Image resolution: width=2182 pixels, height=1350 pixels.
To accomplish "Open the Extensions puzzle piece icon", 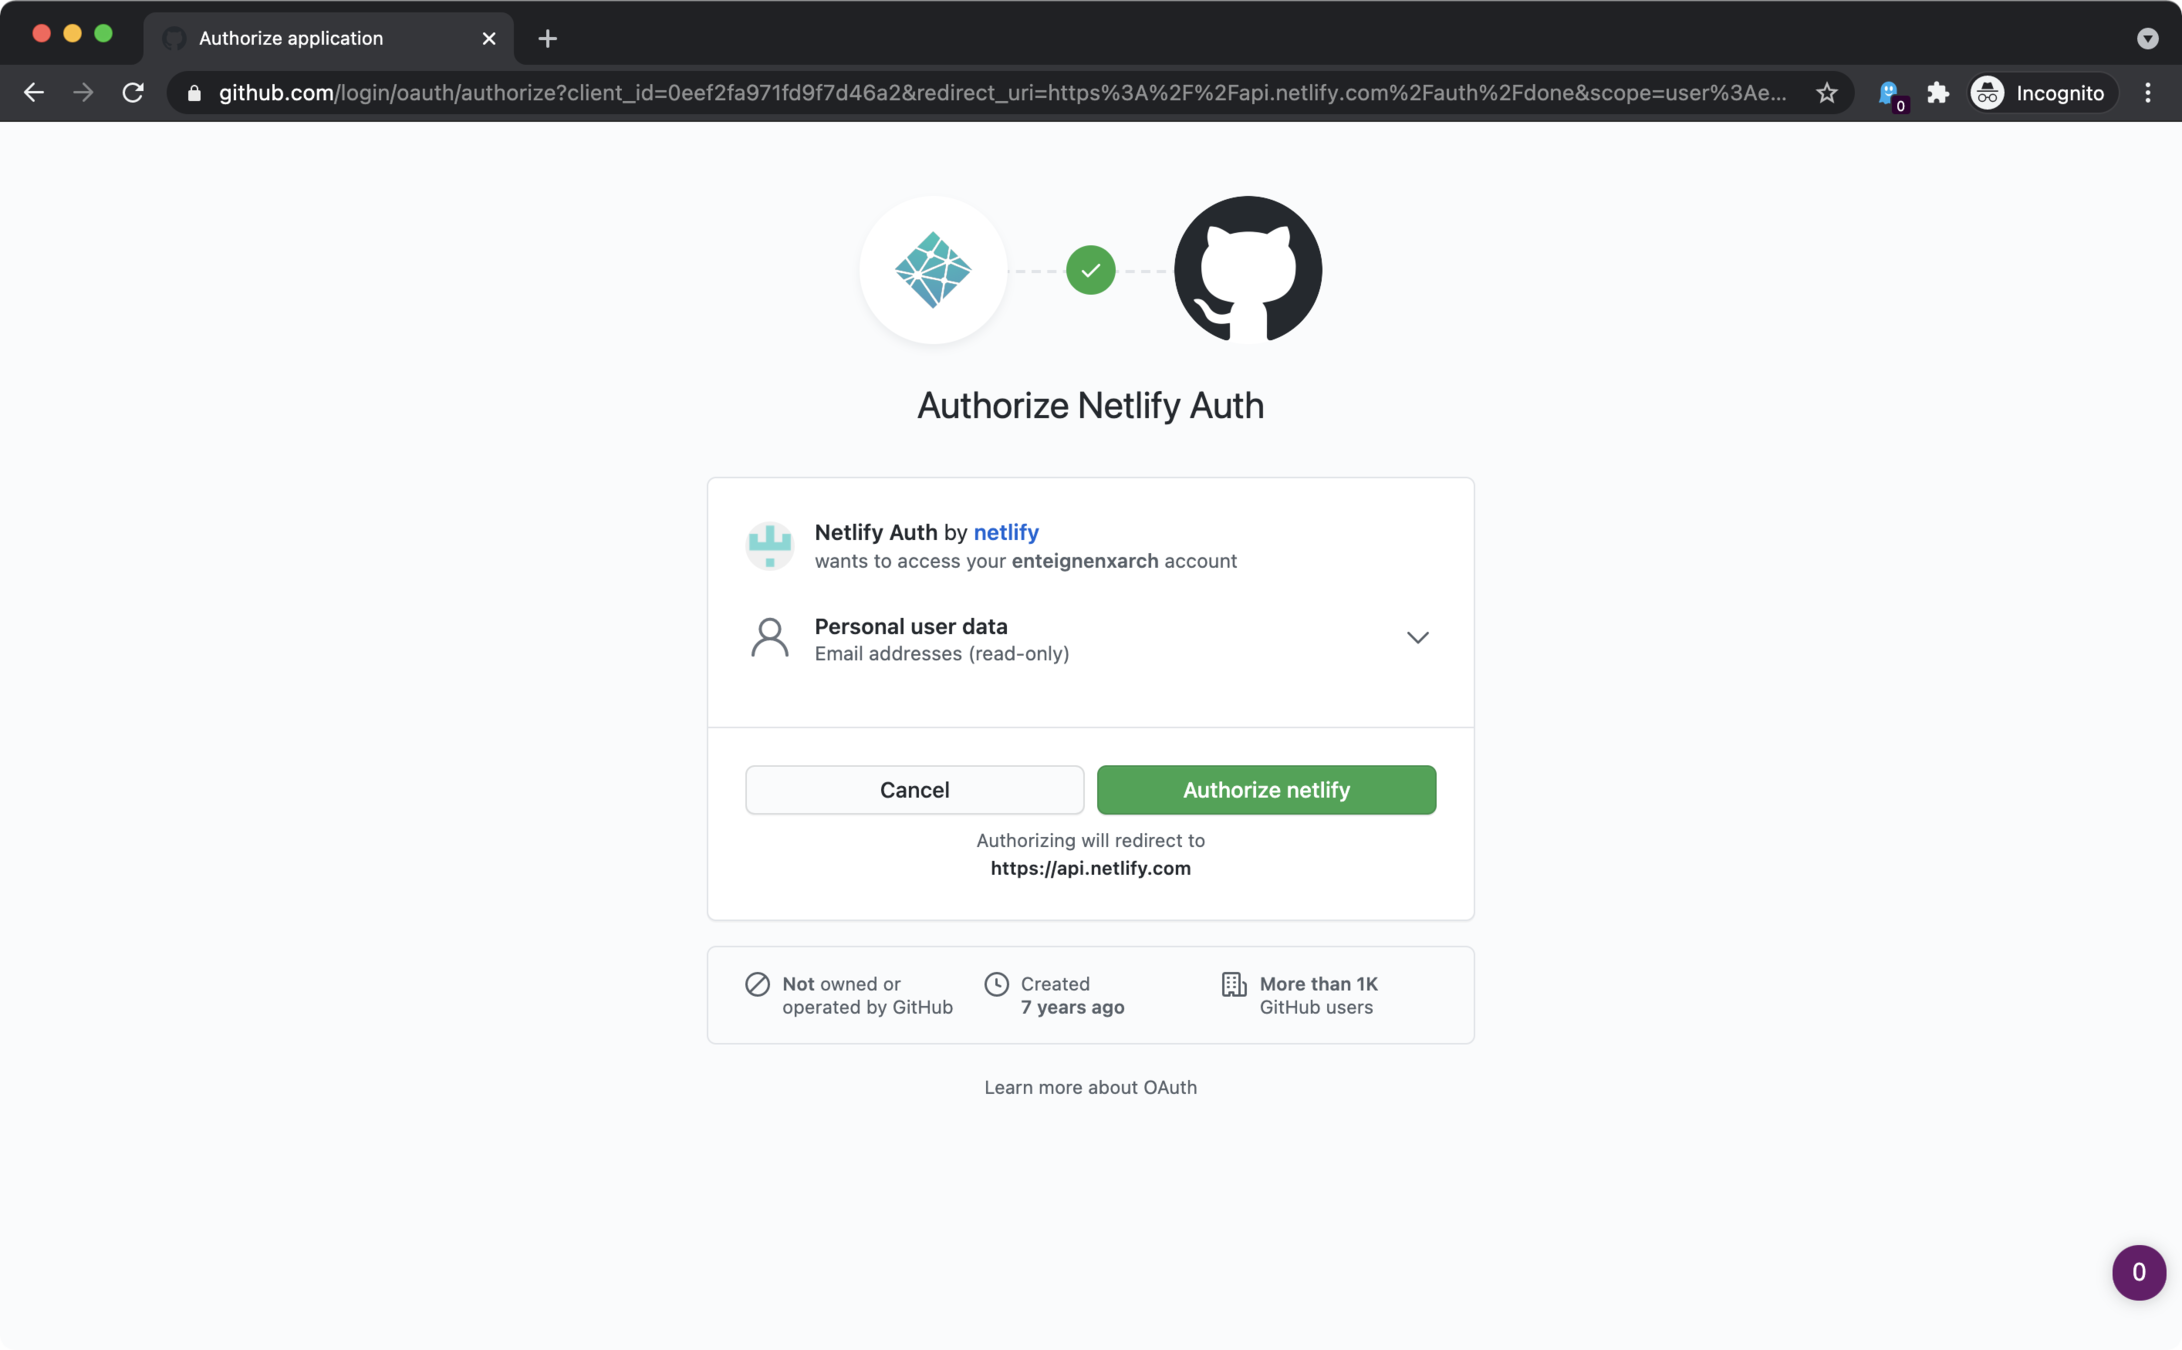I will pyautogui.click(x=1937, y=93).
